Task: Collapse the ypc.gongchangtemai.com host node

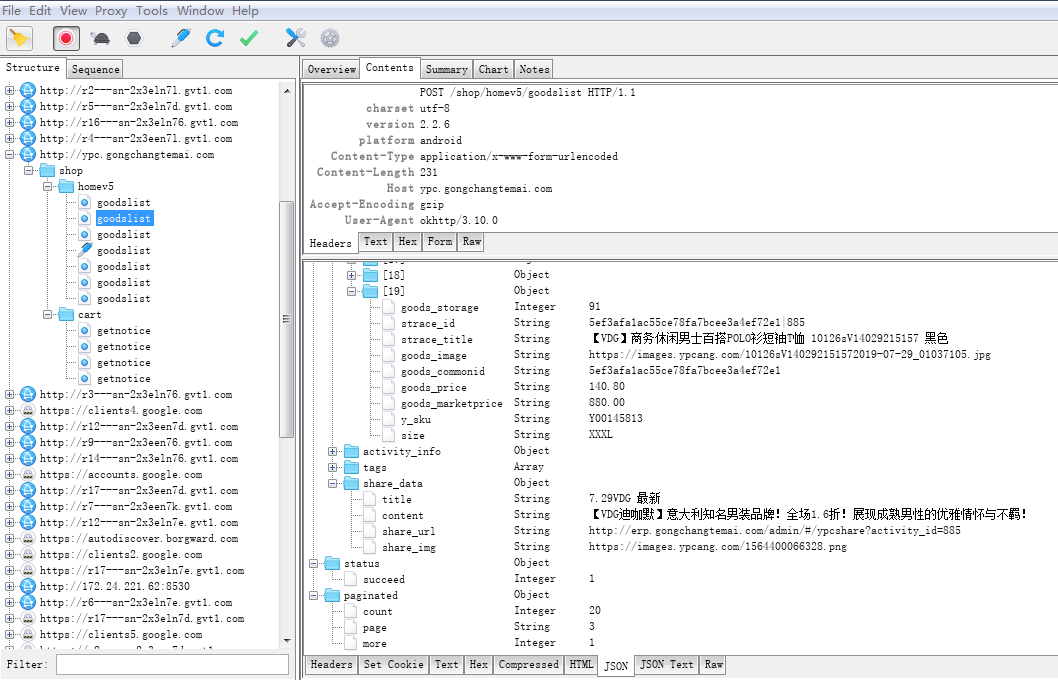Action: pos(9,154)
